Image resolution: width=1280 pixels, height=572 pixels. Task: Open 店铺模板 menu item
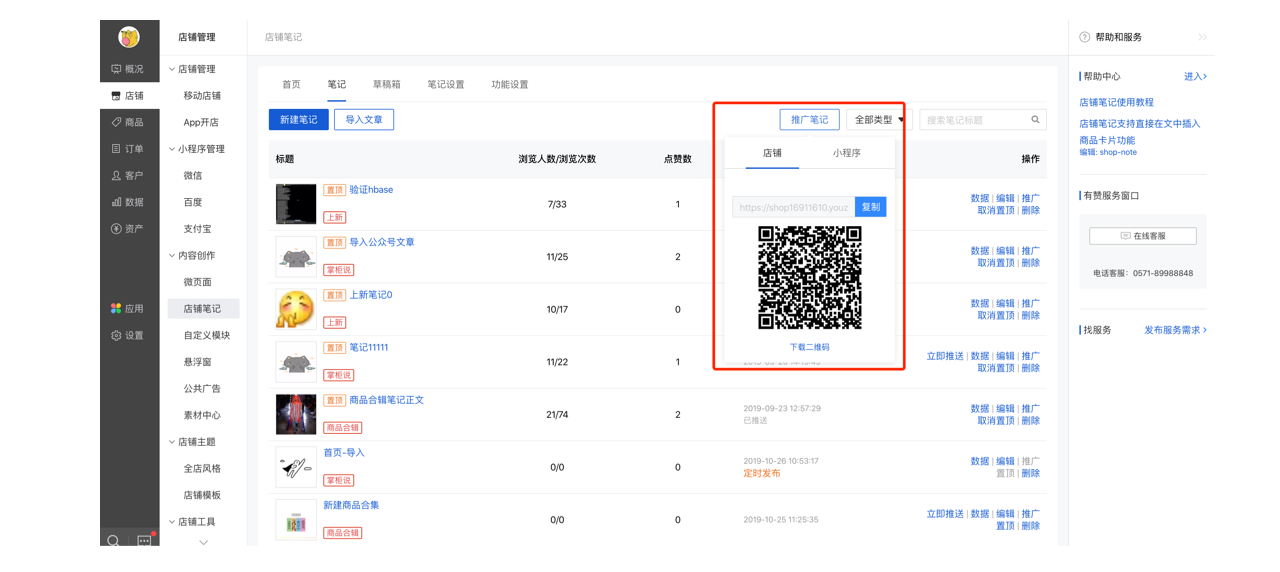click(x=202, y=495)
